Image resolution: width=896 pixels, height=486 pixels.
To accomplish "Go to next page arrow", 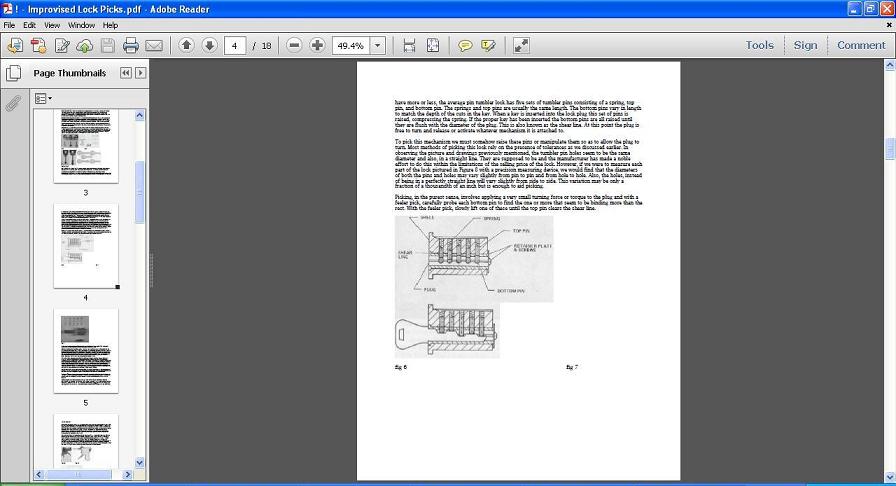I will [x=209, y=45].
